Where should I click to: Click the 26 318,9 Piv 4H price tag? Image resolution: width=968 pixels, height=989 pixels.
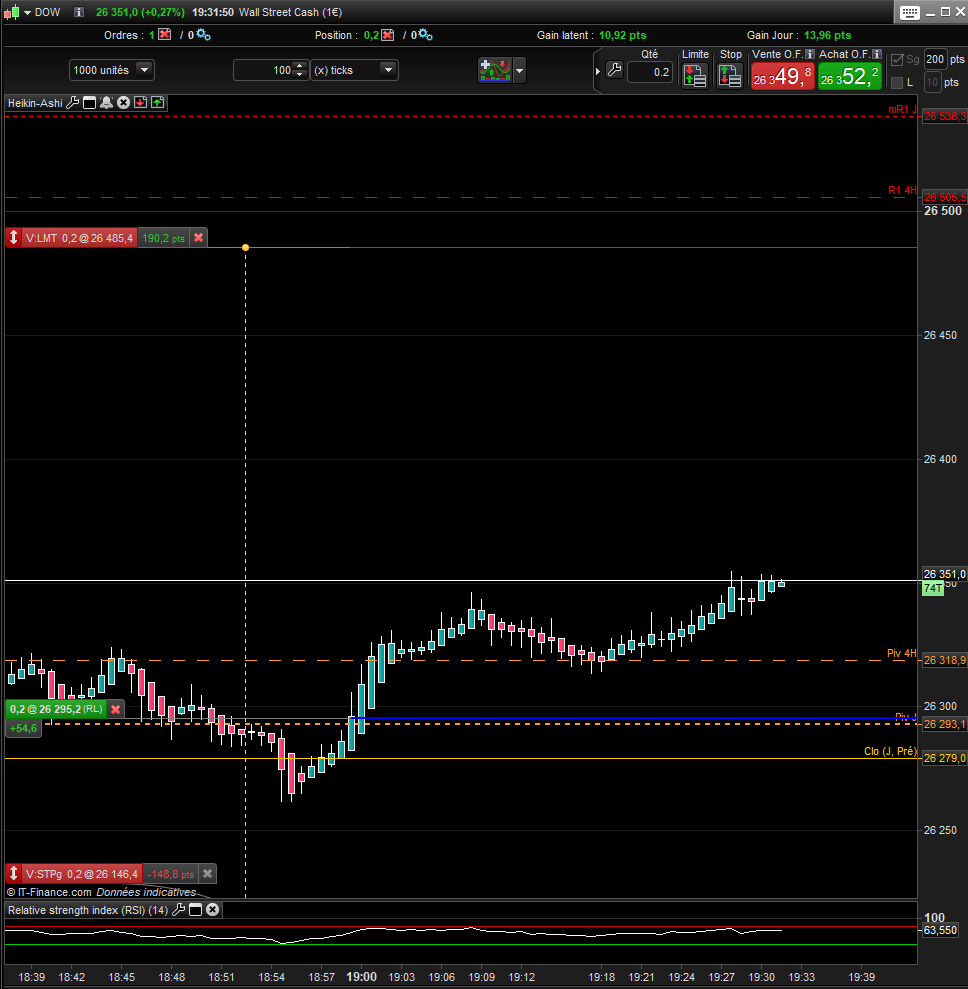pyautogui.click(x=944, y=660)
